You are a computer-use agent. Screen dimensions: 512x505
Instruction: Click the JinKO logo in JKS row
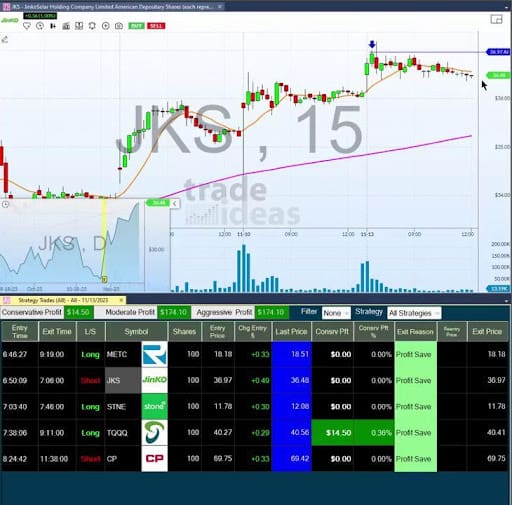(154, 380)
